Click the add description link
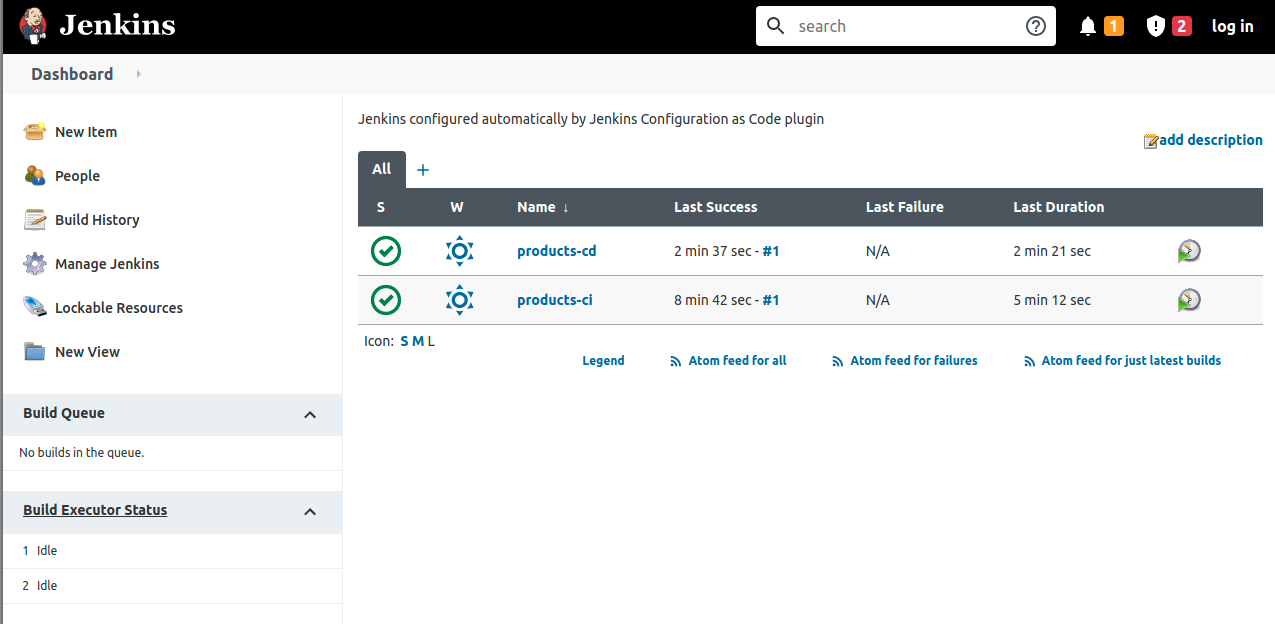Image resolution: width=1275 pixels, height=624 pixels. pos(1211,140)
